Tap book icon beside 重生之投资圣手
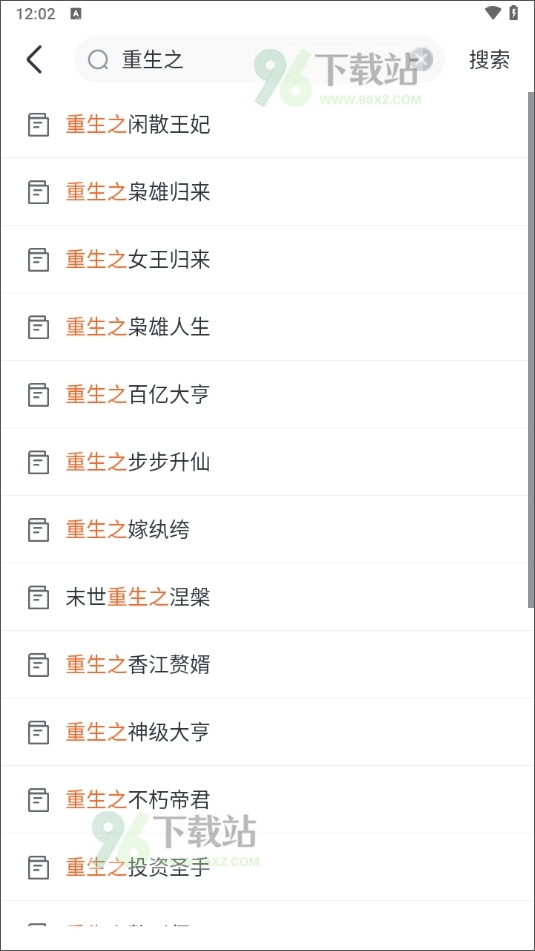This screenshot has width=535, height=951. (39, 868)
